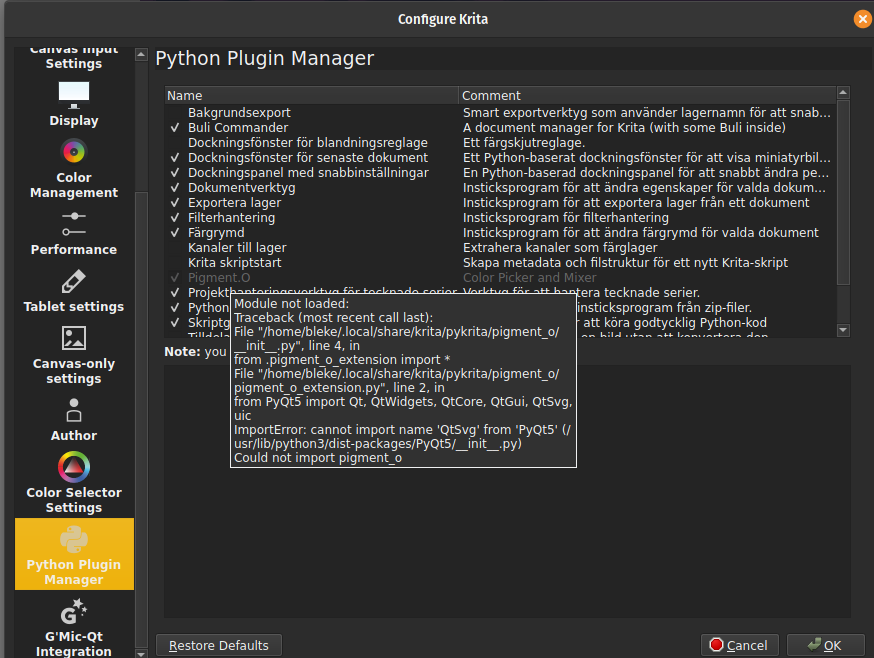The width and height of the screenshot is (874, 658).
Task: Disable the Filterhantering plugin checkbox
Action: coord(175,218)
